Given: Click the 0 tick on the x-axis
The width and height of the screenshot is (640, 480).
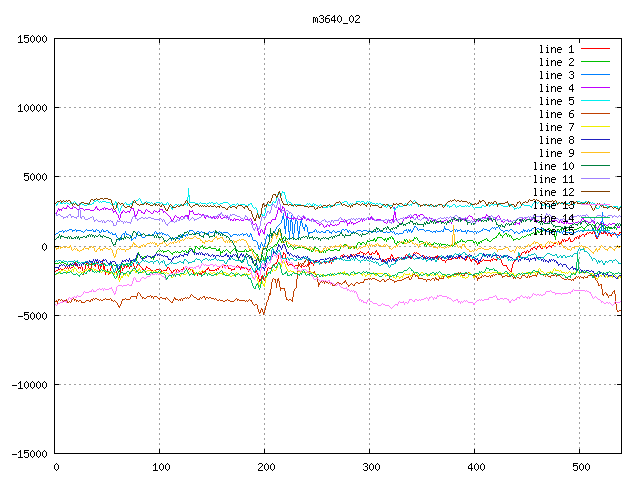Looking at the screenshot, I should pyautogui.click(x=55, y=467).
